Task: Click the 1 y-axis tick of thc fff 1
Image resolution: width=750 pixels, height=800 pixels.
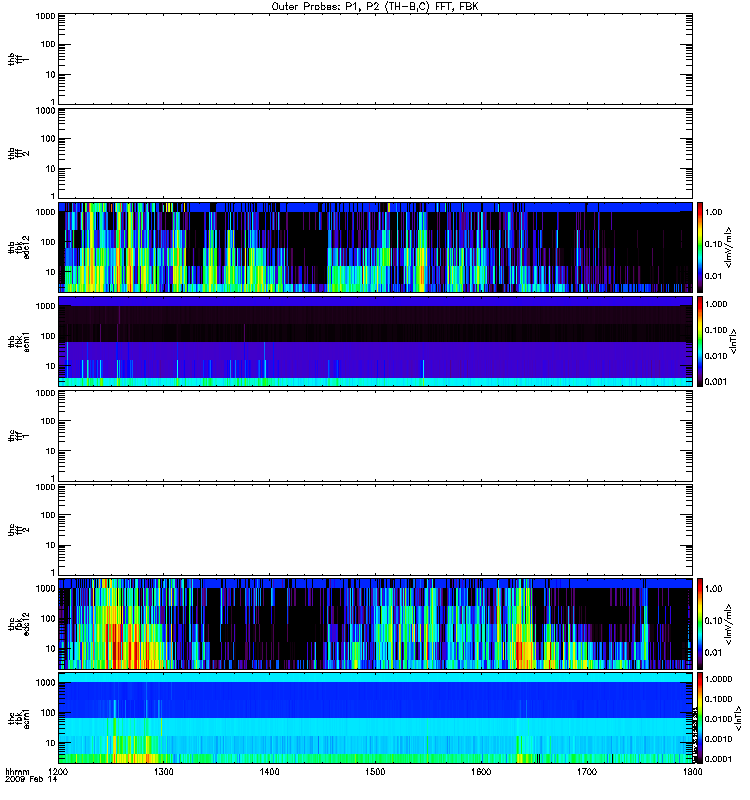Action: click(x=53, y=478)
